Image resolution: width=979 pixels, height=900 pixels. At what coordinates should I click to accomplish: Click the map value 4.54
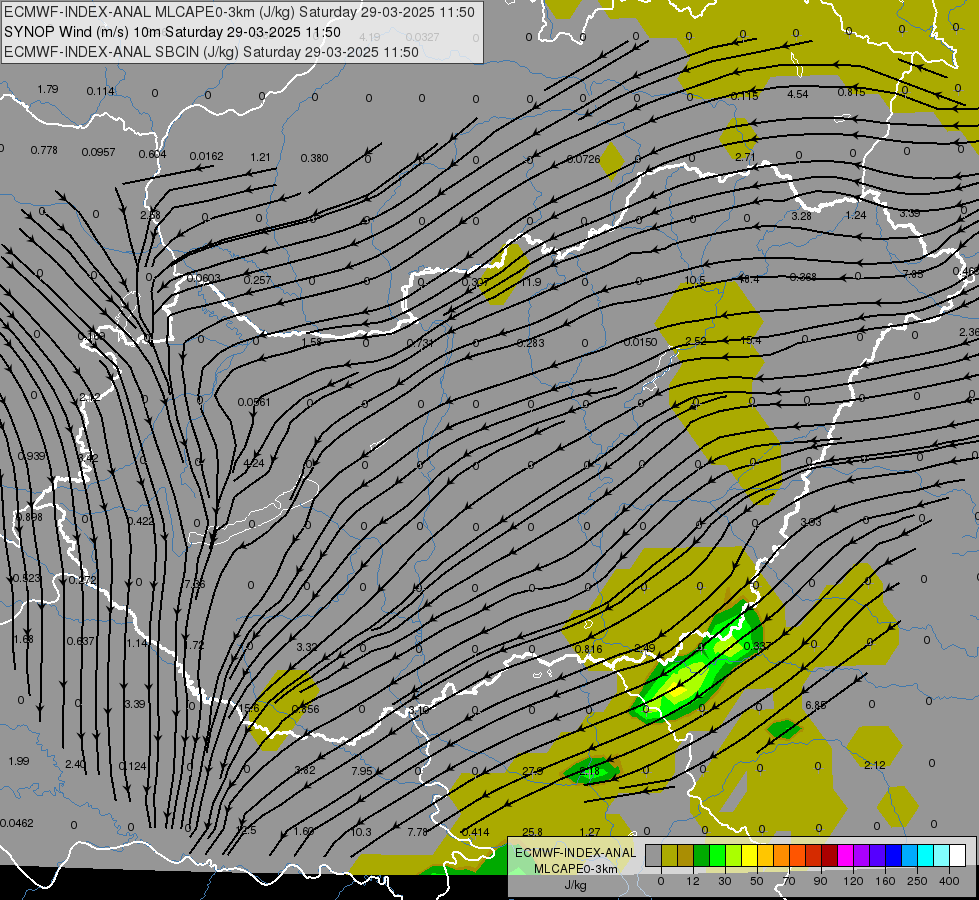(x=797, y=94)
